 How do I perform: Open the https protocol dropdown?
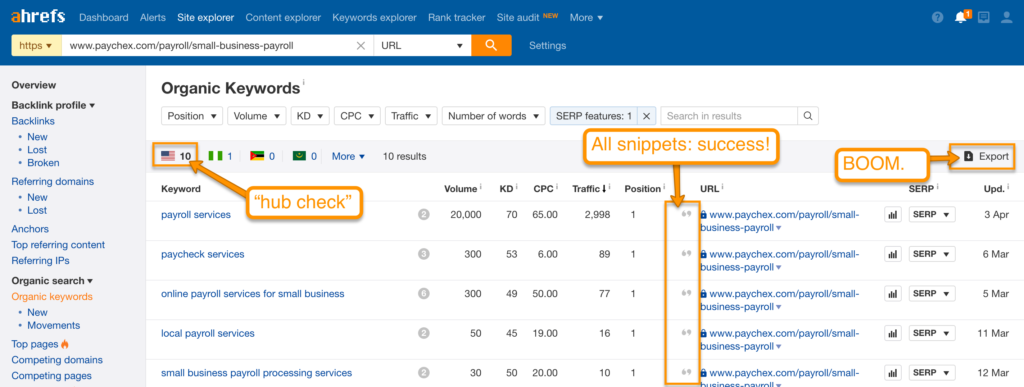pos(36,46)
